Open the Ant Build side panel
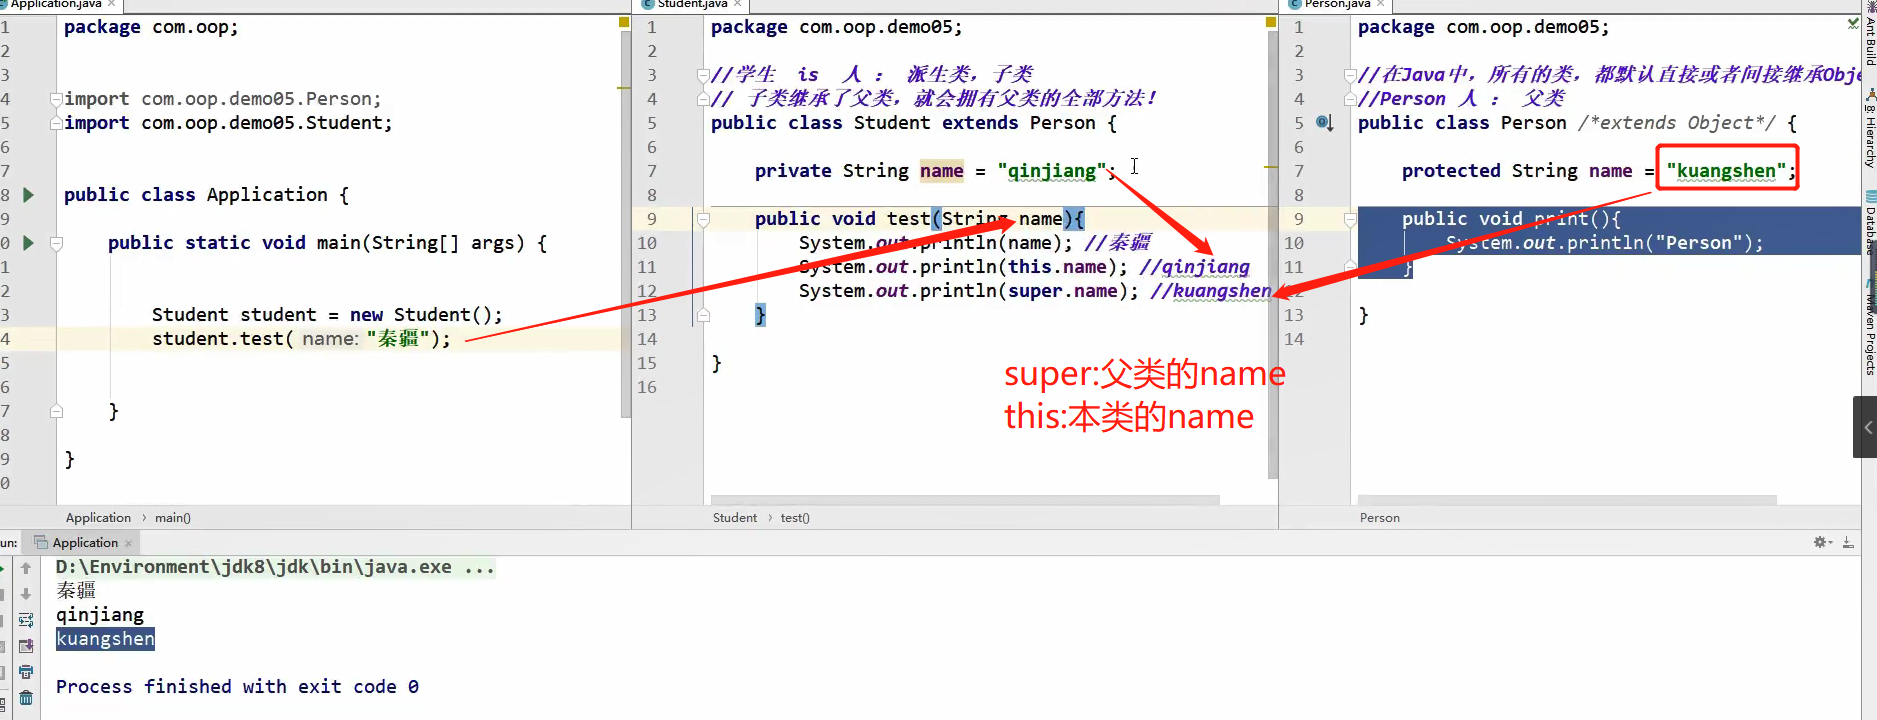 click(1869, 36)
